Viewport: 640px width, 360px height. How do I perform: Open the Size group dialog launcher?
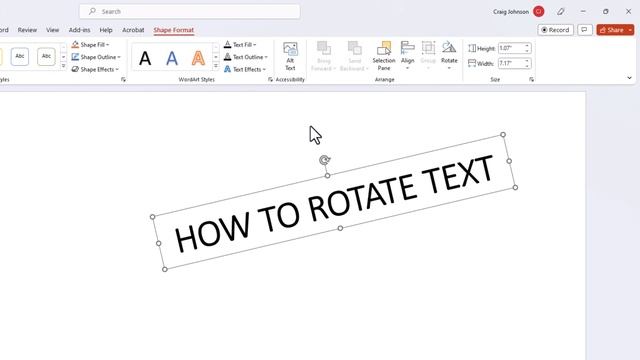[531, 80]
